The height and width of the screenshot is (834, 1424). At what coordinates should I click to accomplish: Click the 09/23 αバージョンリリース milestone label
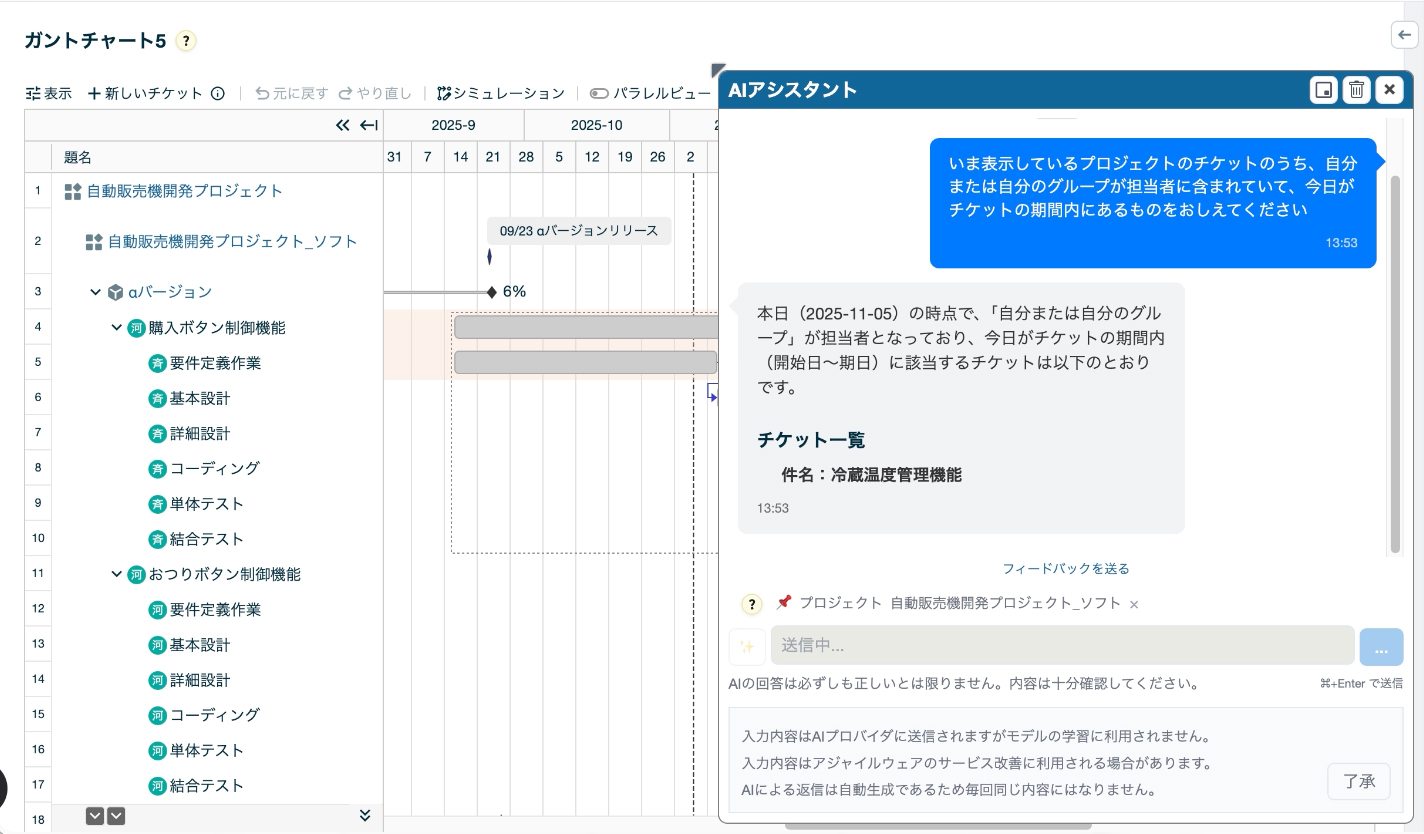point(579,230)
